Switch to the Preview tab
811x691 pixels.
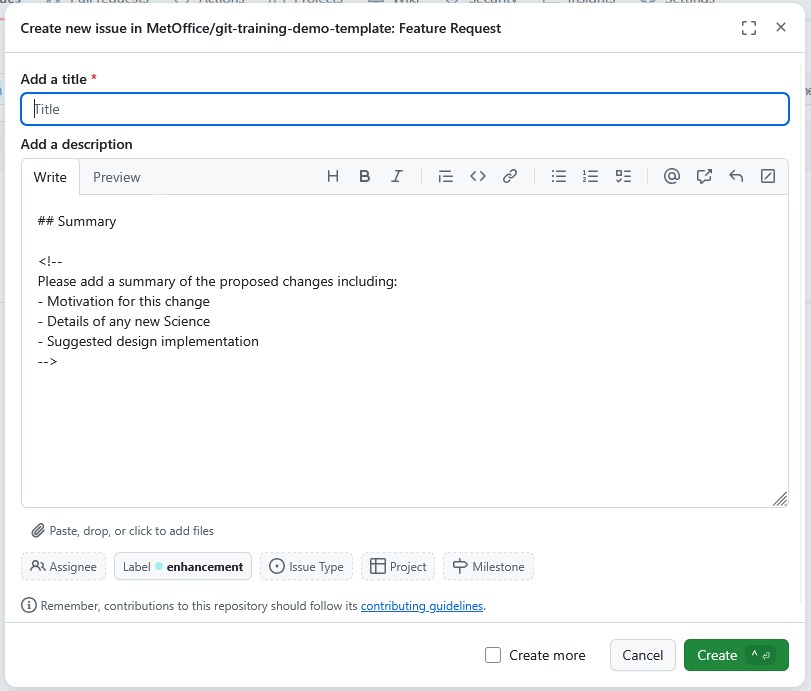tap(116, 177)
